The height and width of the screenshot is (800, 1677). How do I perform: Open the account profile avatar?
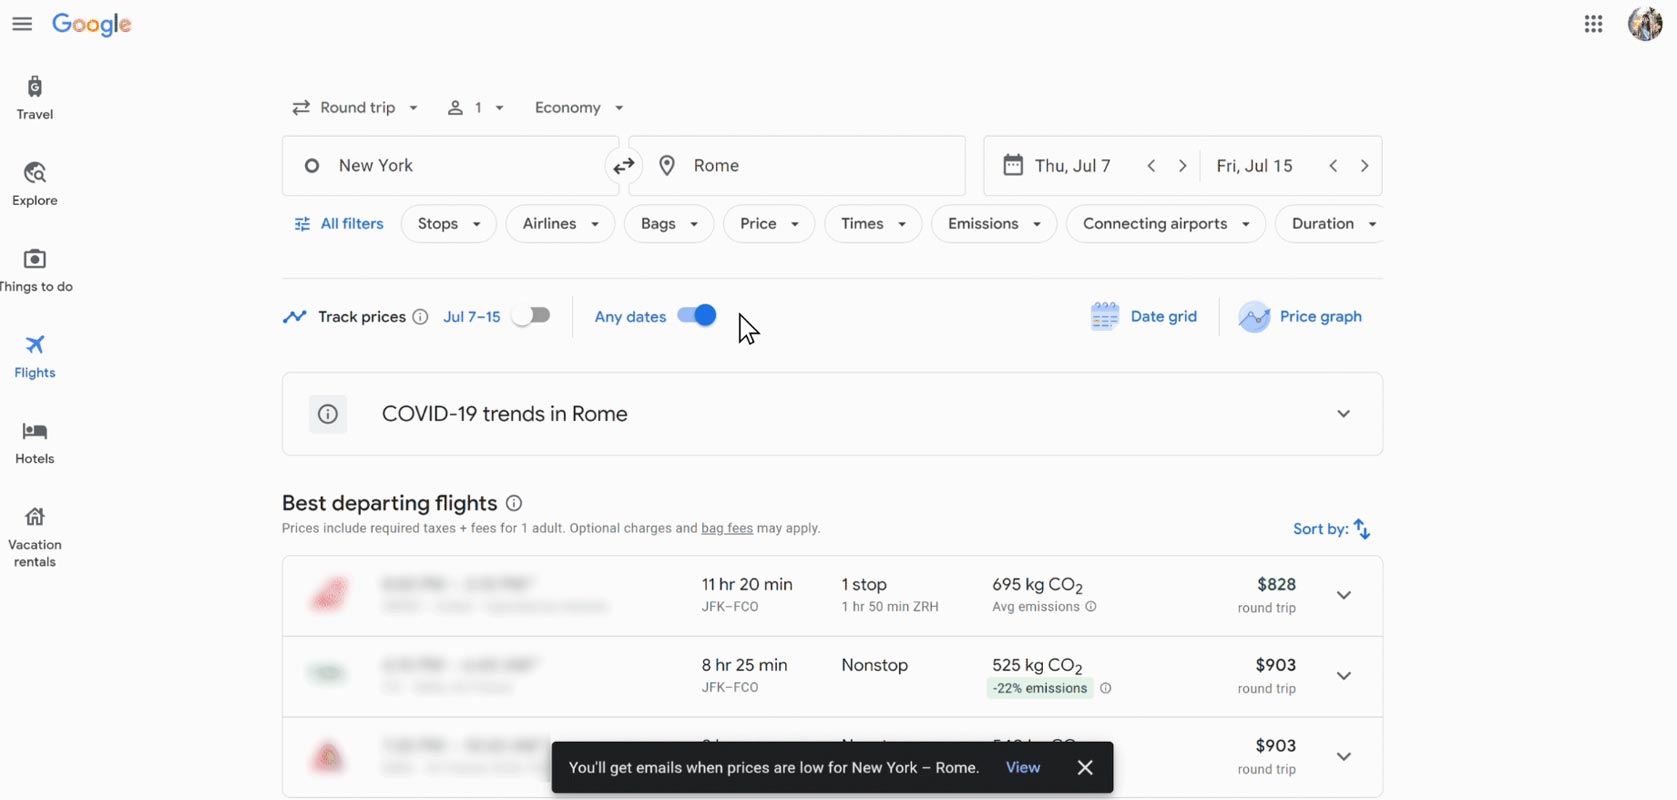1645,24
